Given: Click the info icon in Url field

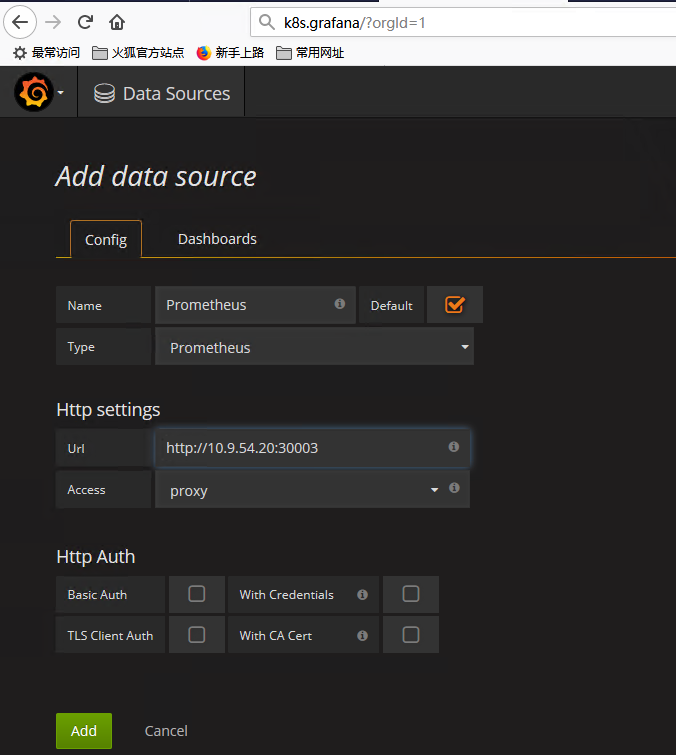Looking at the screenshot, I should tap(454, 447).
